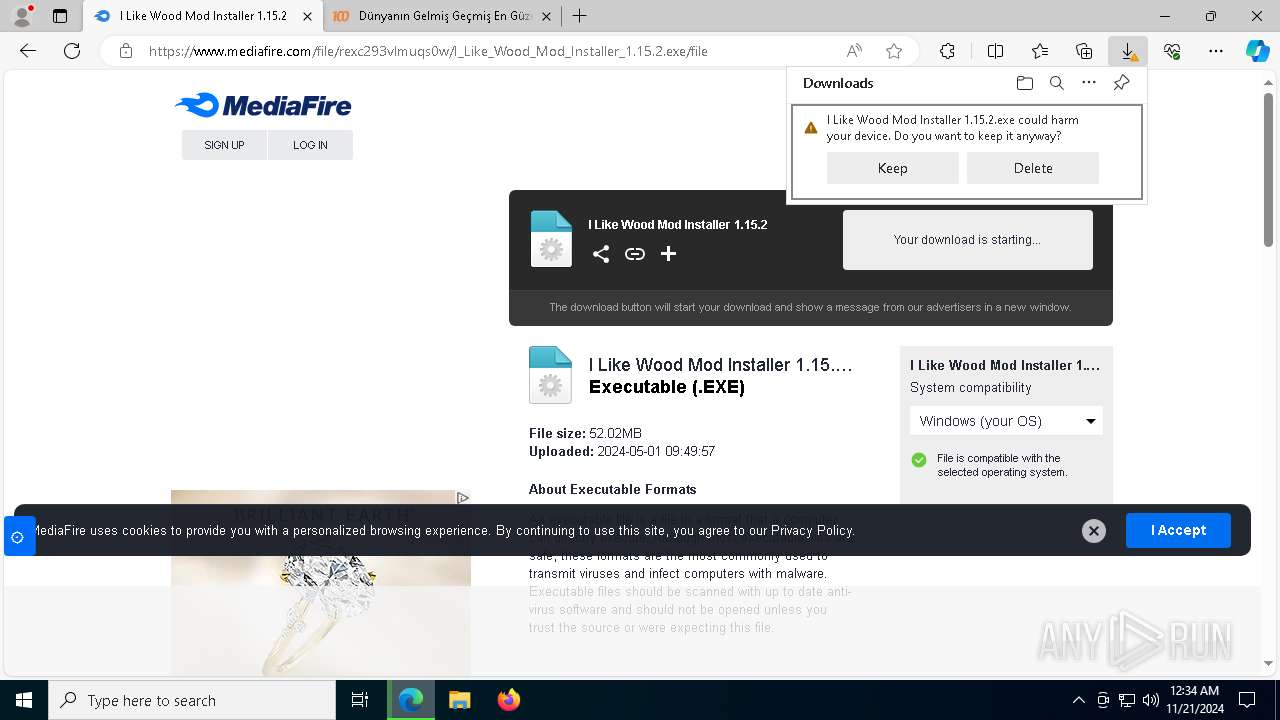Image resolution: width=1280 pixels, height=720 pixels.
Task: Open notification center icon
Action: tap(1247, 700)
